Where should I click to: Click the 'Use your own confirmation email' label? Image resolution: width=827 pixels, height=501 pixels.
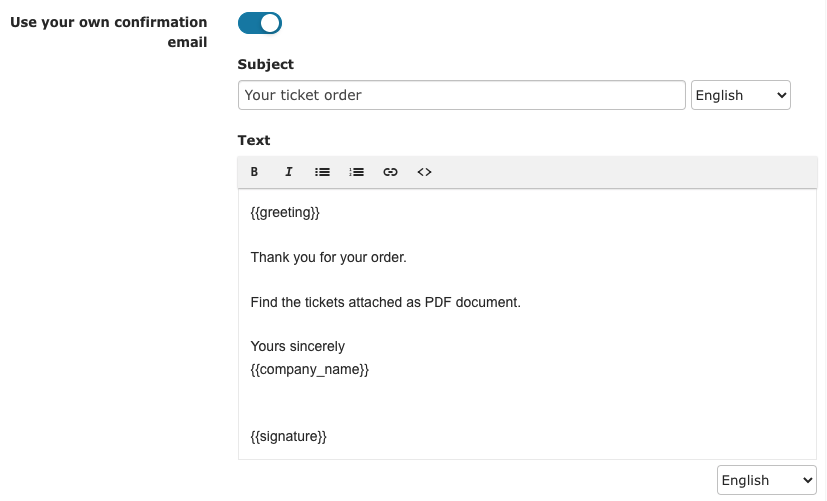[109, 32]
